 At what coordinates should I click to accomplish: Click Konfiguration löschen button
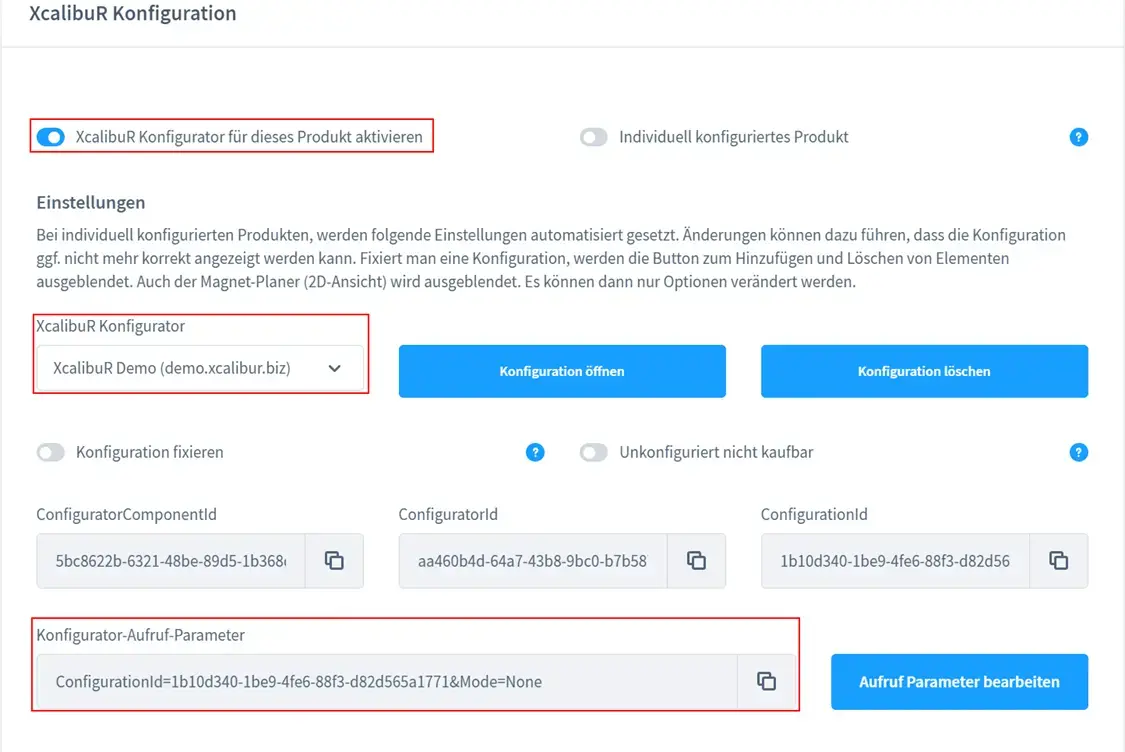(924, 371)
